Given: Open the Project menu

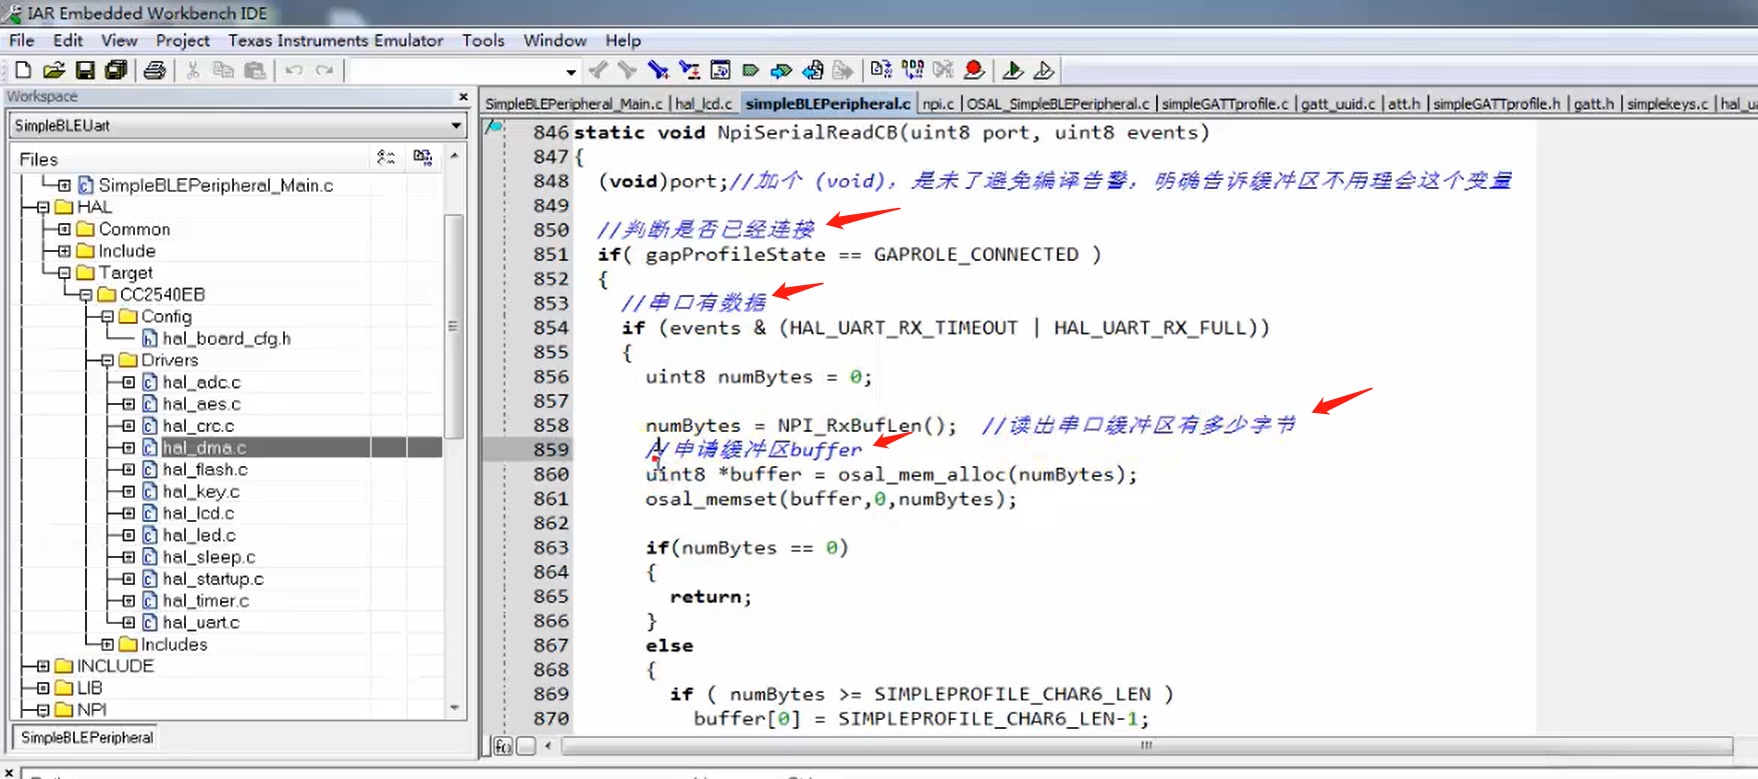Looking at the screenshot, I should [182, 40].
